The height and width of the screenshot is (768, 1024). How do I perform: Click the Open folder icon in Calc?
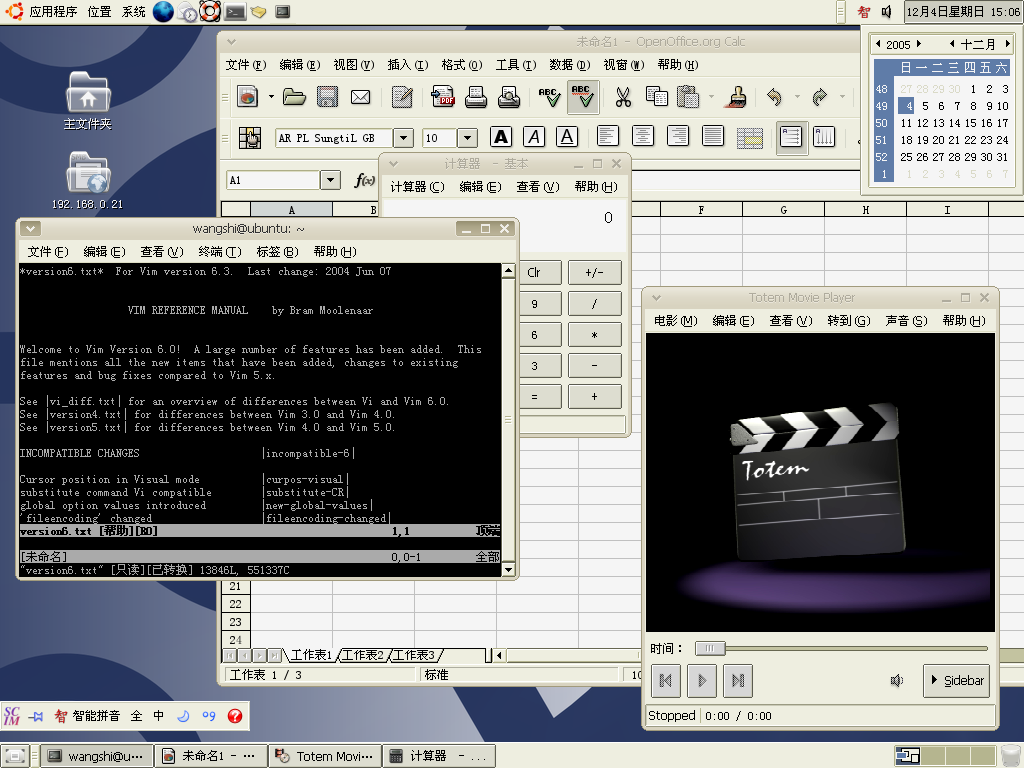pos(295,97)
